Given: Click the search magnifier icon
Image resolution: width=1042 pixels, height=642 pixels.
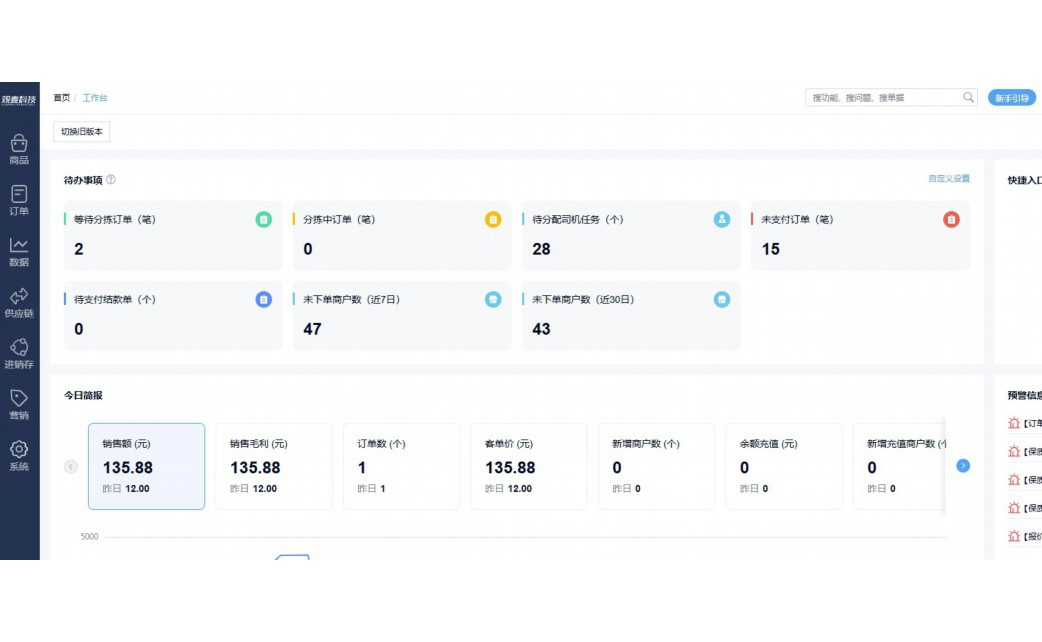Looking at the screenshot, I should tap(968, 98).
